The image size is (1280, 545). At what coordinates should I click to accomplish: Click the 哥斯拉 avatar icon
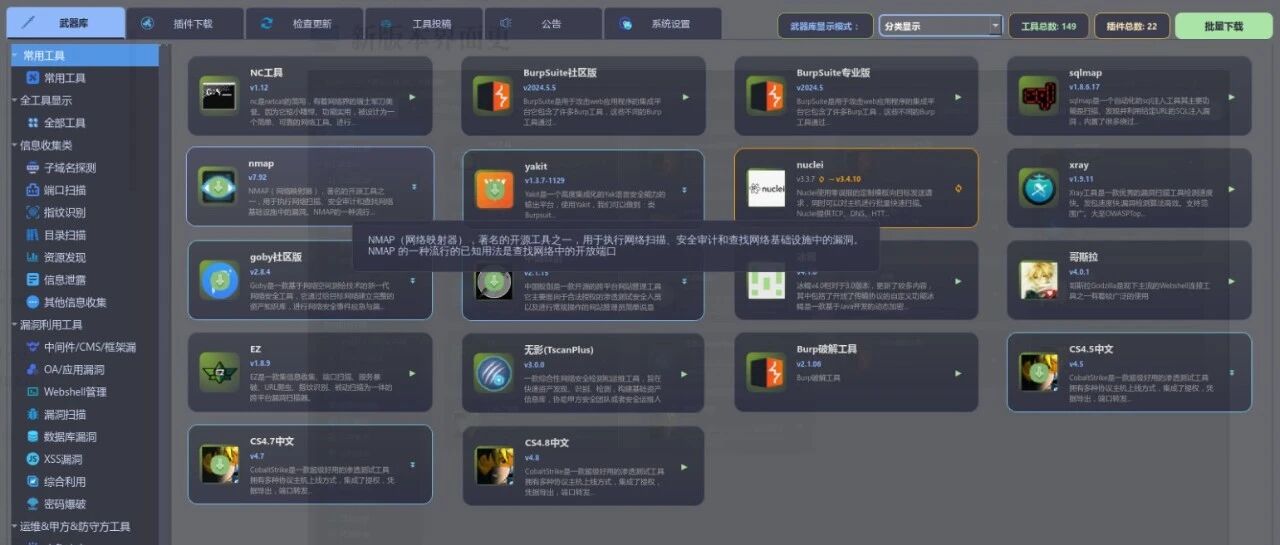point(1039,280)
